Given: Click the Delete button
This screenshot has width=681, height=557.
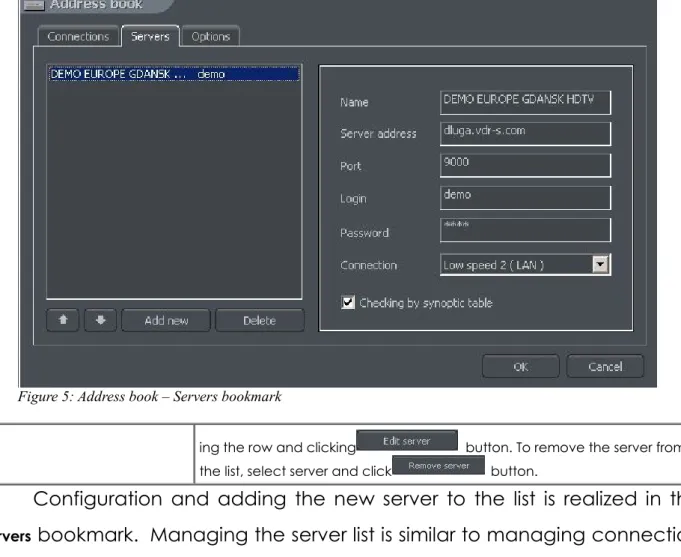Looking at the screenshot, I should [x=260, y=321].
